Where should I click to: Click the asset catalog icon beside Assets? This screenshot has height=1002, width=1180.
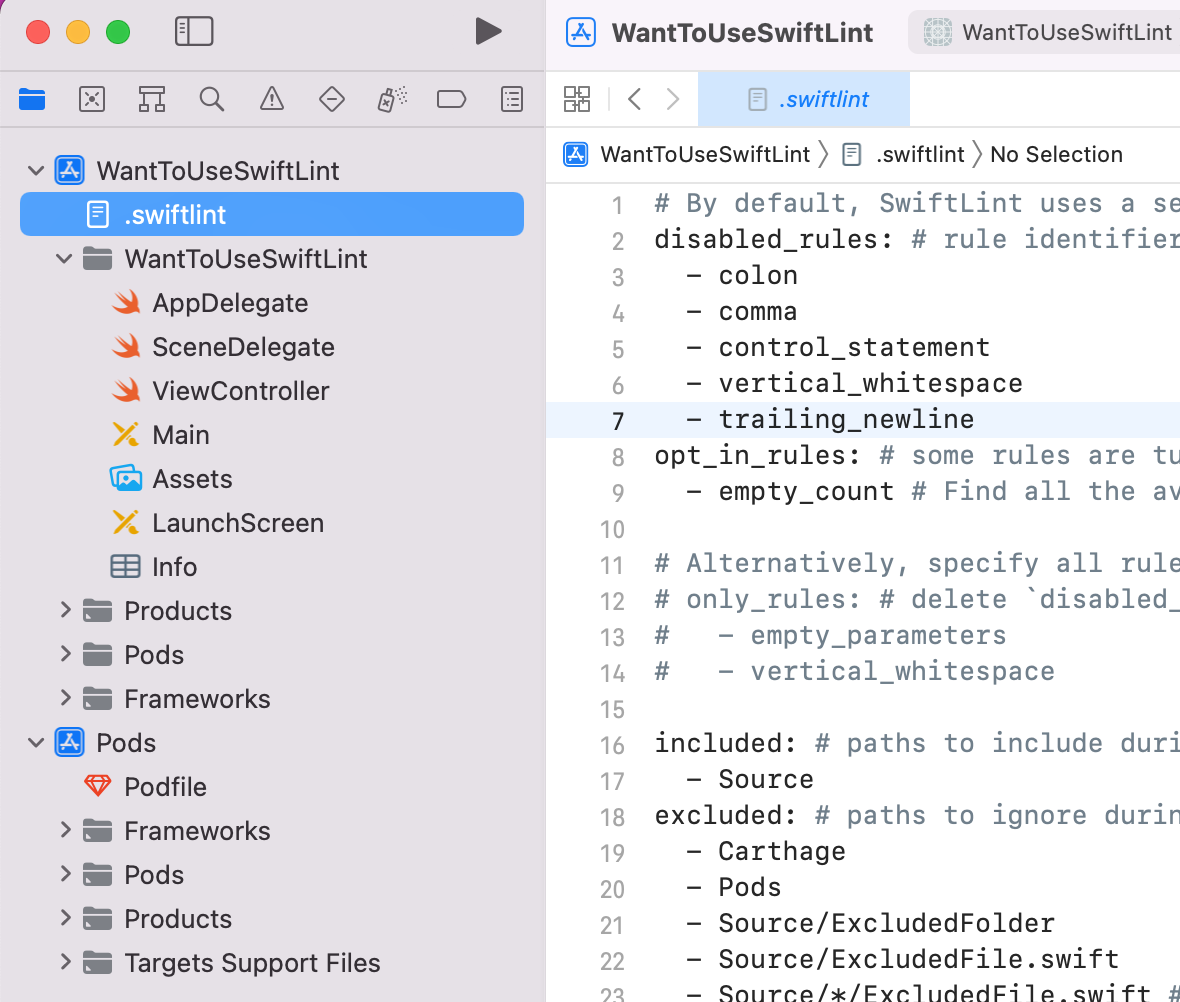point(126,478)
